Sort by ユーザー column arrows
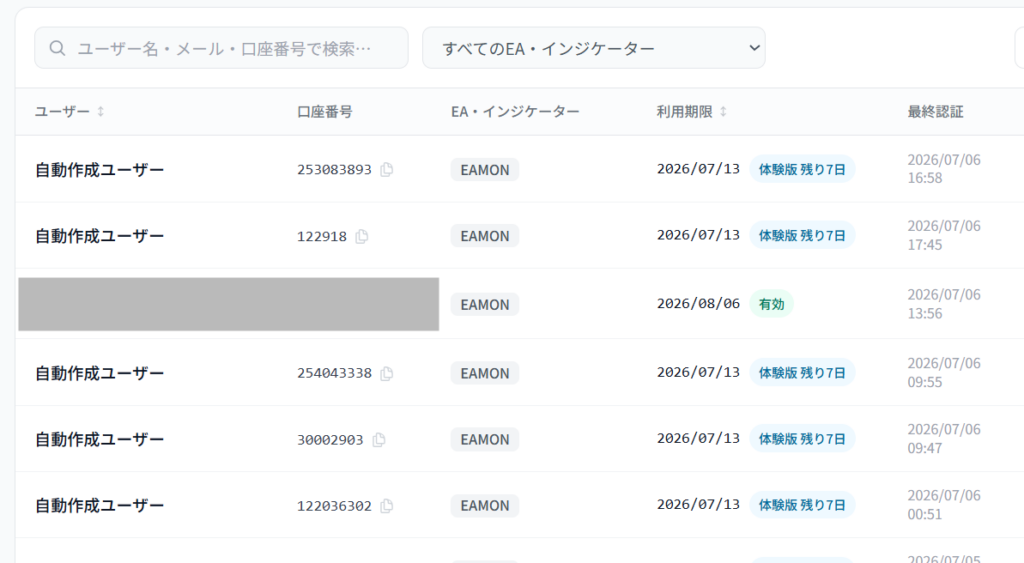The width and height of the screenshot is (1024, 563). (101, 112)
